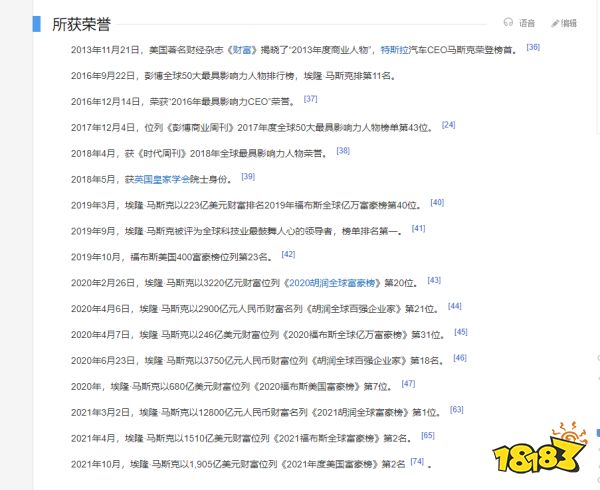This screenshot has width=600, height=490.
Task: Open citation reference [45]
Action: click(461, 332)
